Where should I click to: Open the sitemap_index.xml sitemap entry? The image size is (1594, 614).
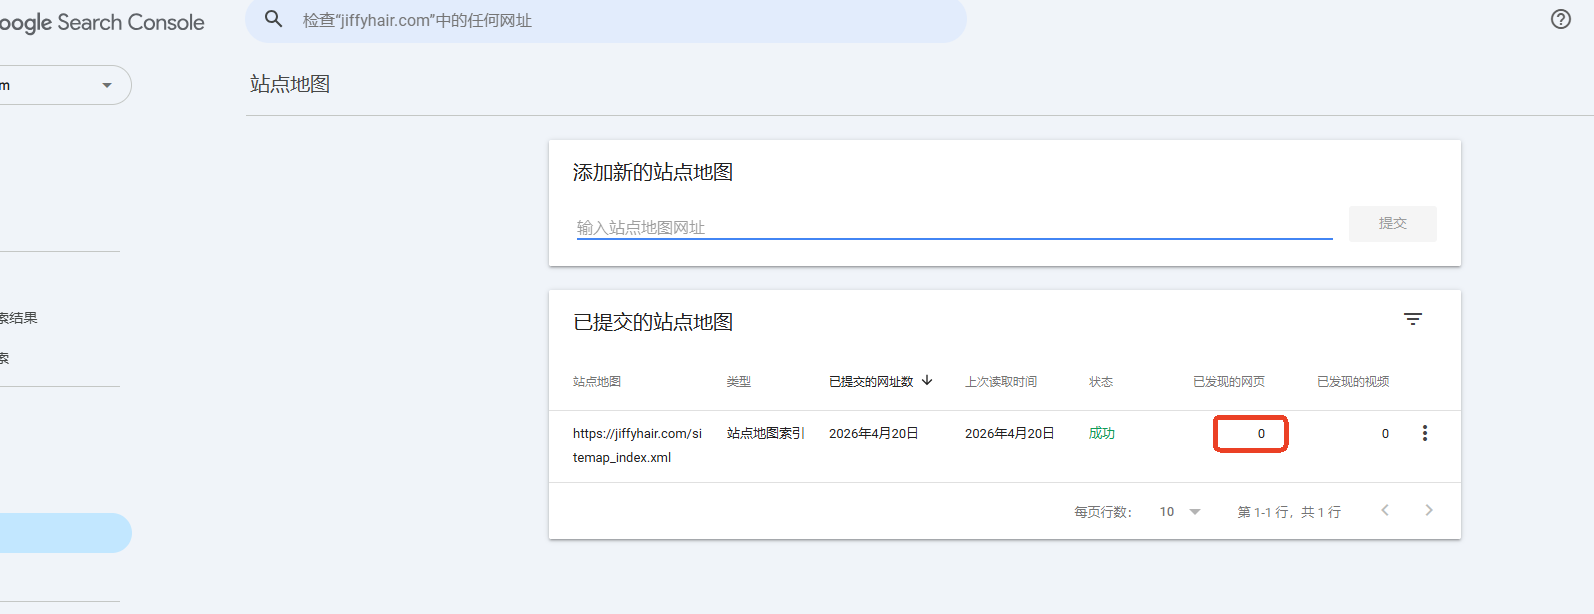pos(637,445)
